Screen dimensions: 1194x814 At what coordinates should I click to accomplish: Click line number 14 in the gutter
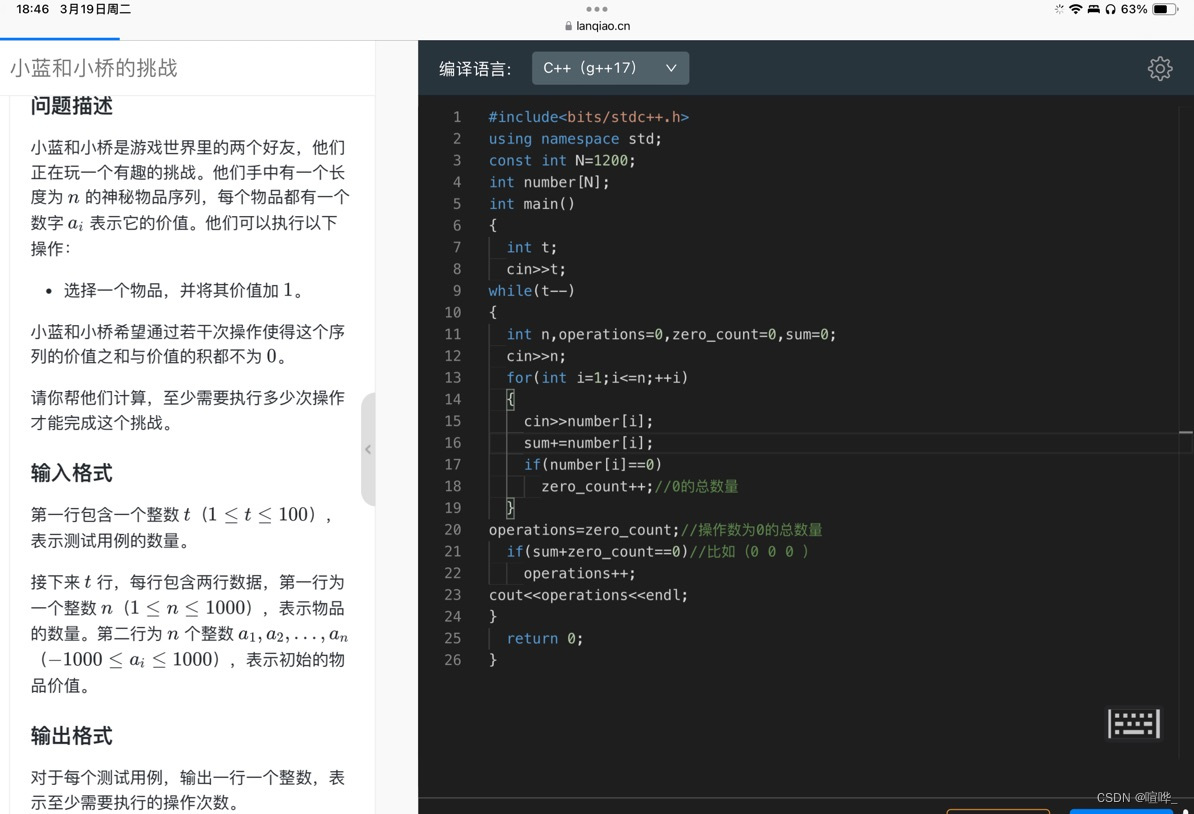[452, 399]
